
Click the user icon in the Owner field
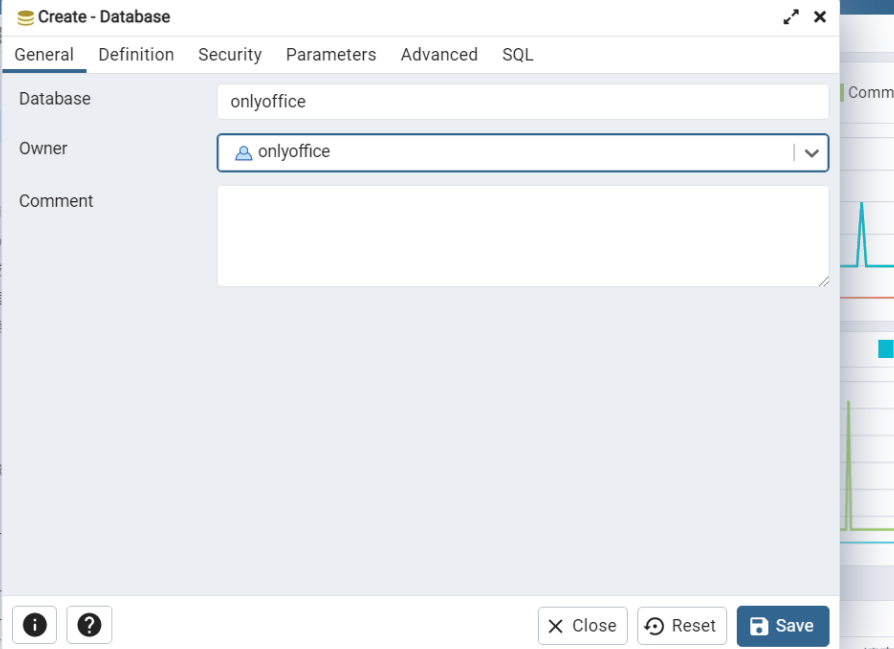pyautogui.click(x=243, y=152)
